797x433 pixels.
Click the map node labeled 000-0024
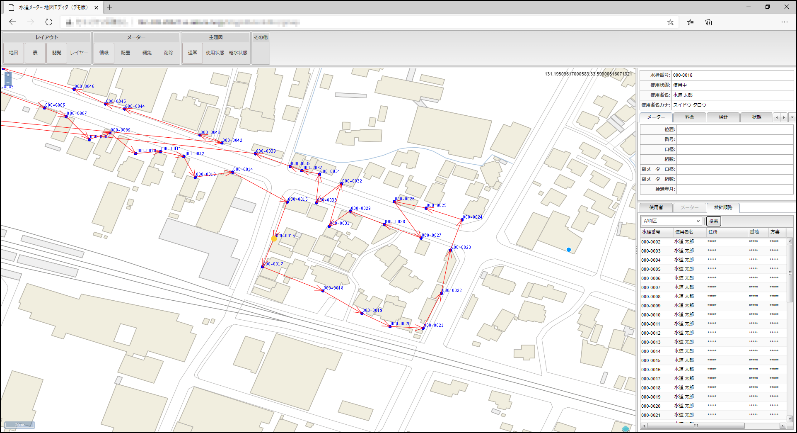pos(463,219)
